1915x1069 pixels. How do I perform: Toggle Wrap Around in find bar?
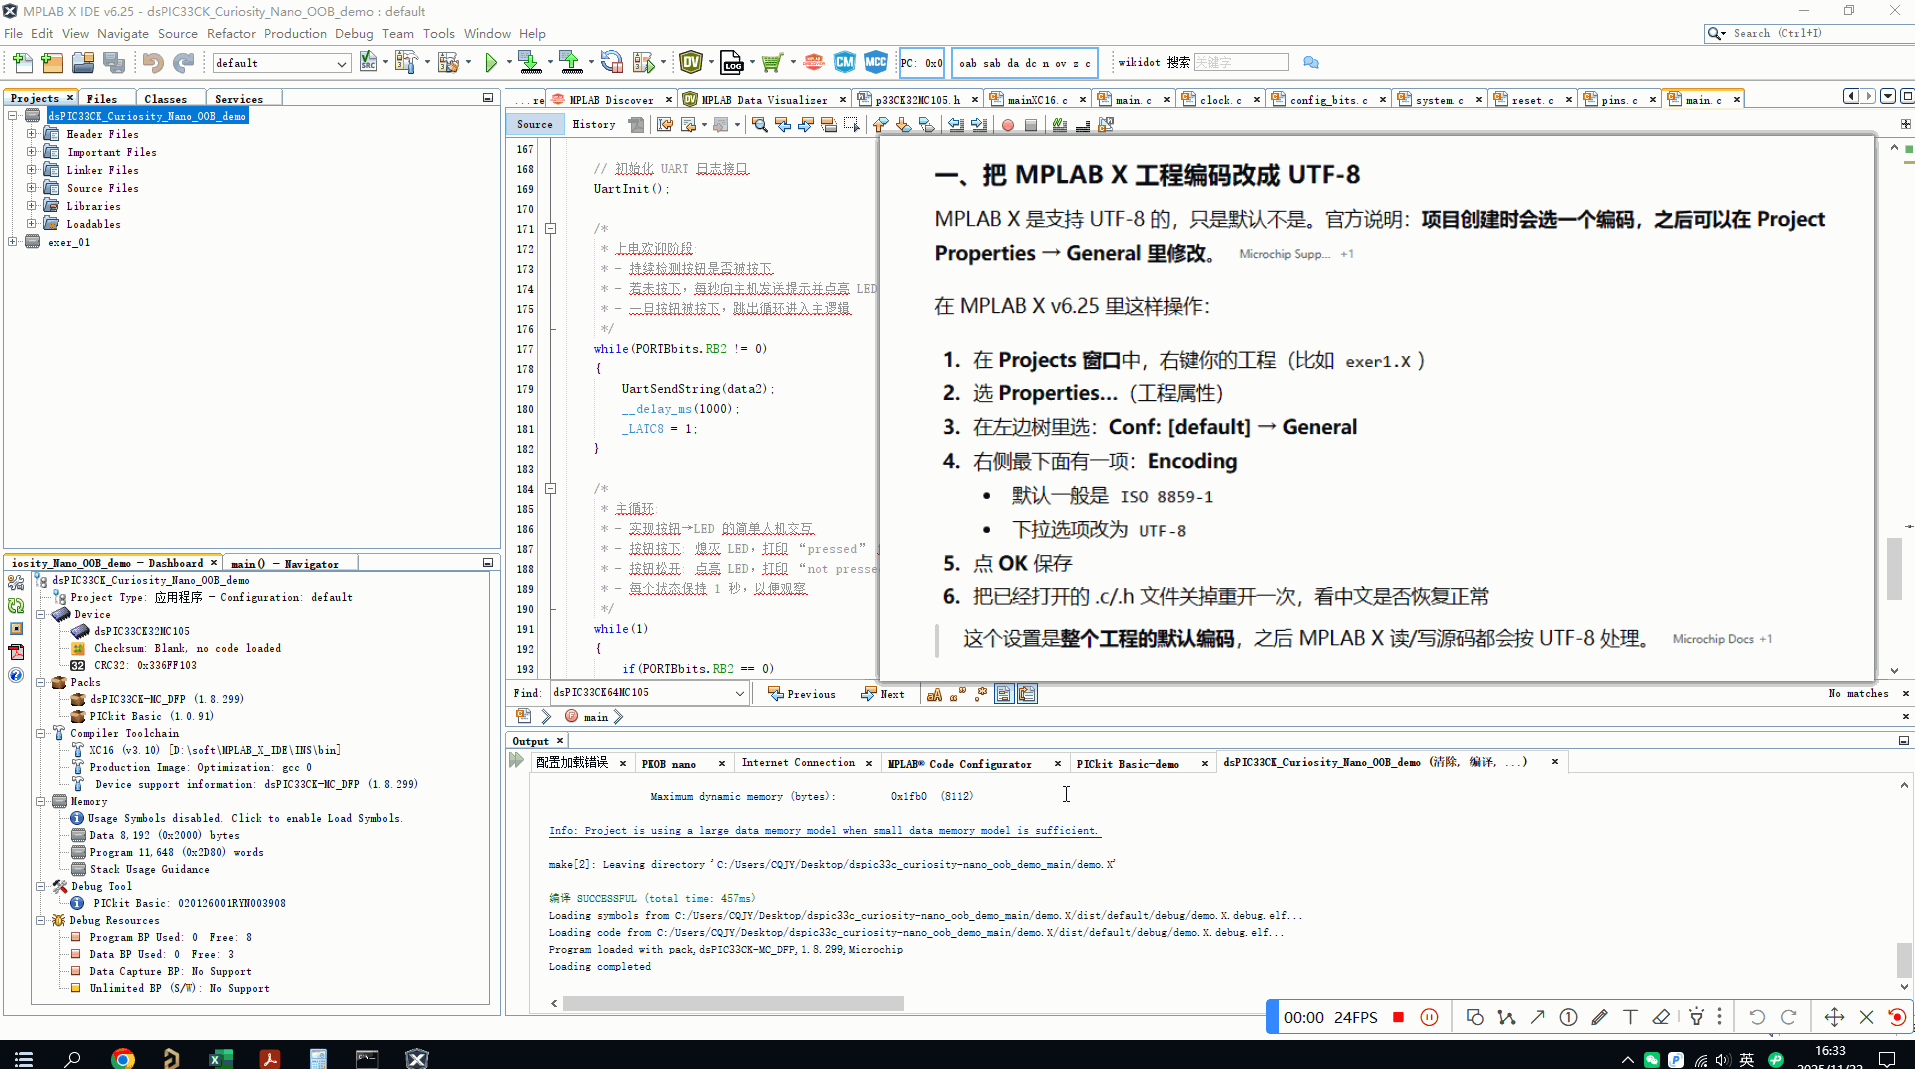tap(1027, 694)
